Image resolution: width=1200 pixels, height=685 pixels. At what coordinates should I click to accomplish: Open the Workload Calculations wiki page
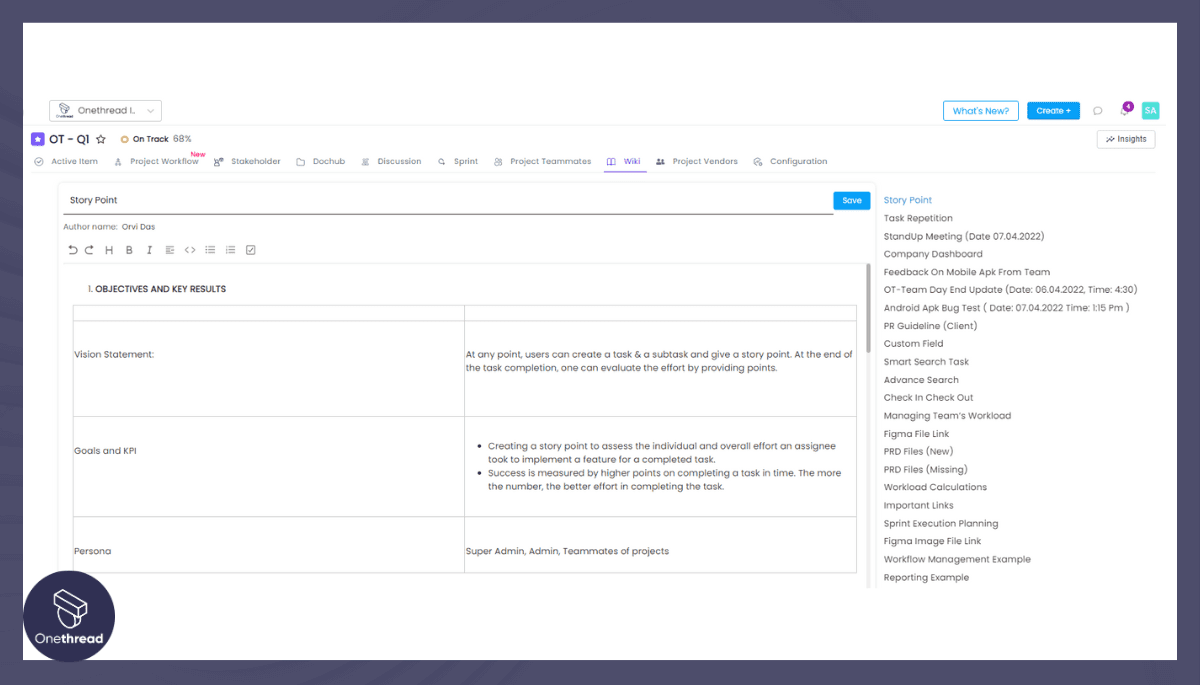[x=934, y=487]
